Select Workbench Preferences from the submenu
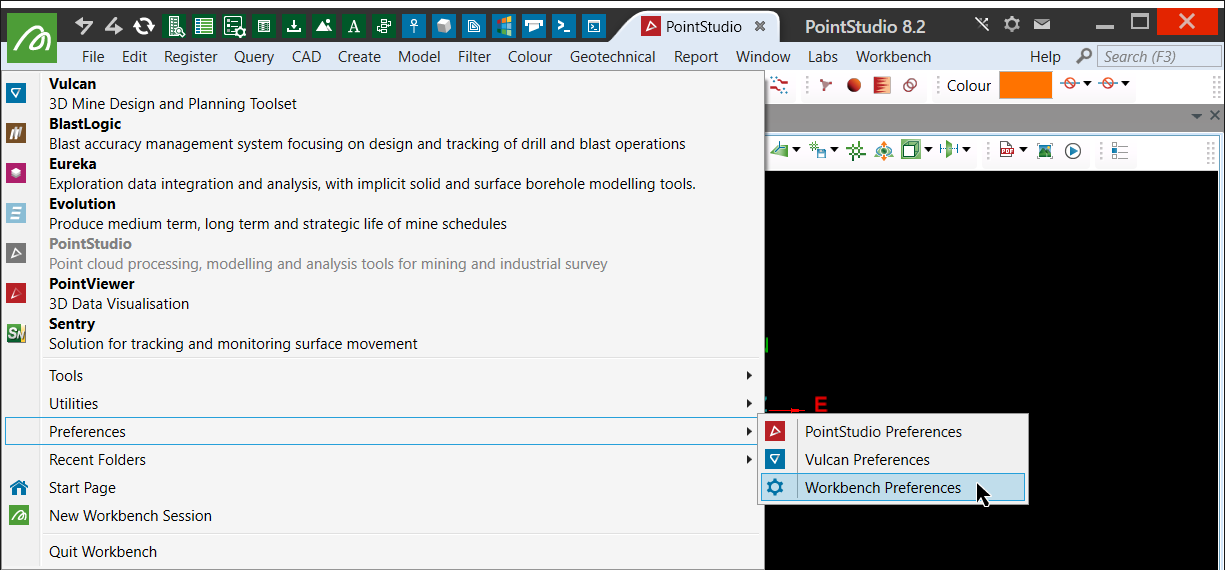The width and height of the screenshot is (1225, 570). pyautogui.click(x=883, y=488)
